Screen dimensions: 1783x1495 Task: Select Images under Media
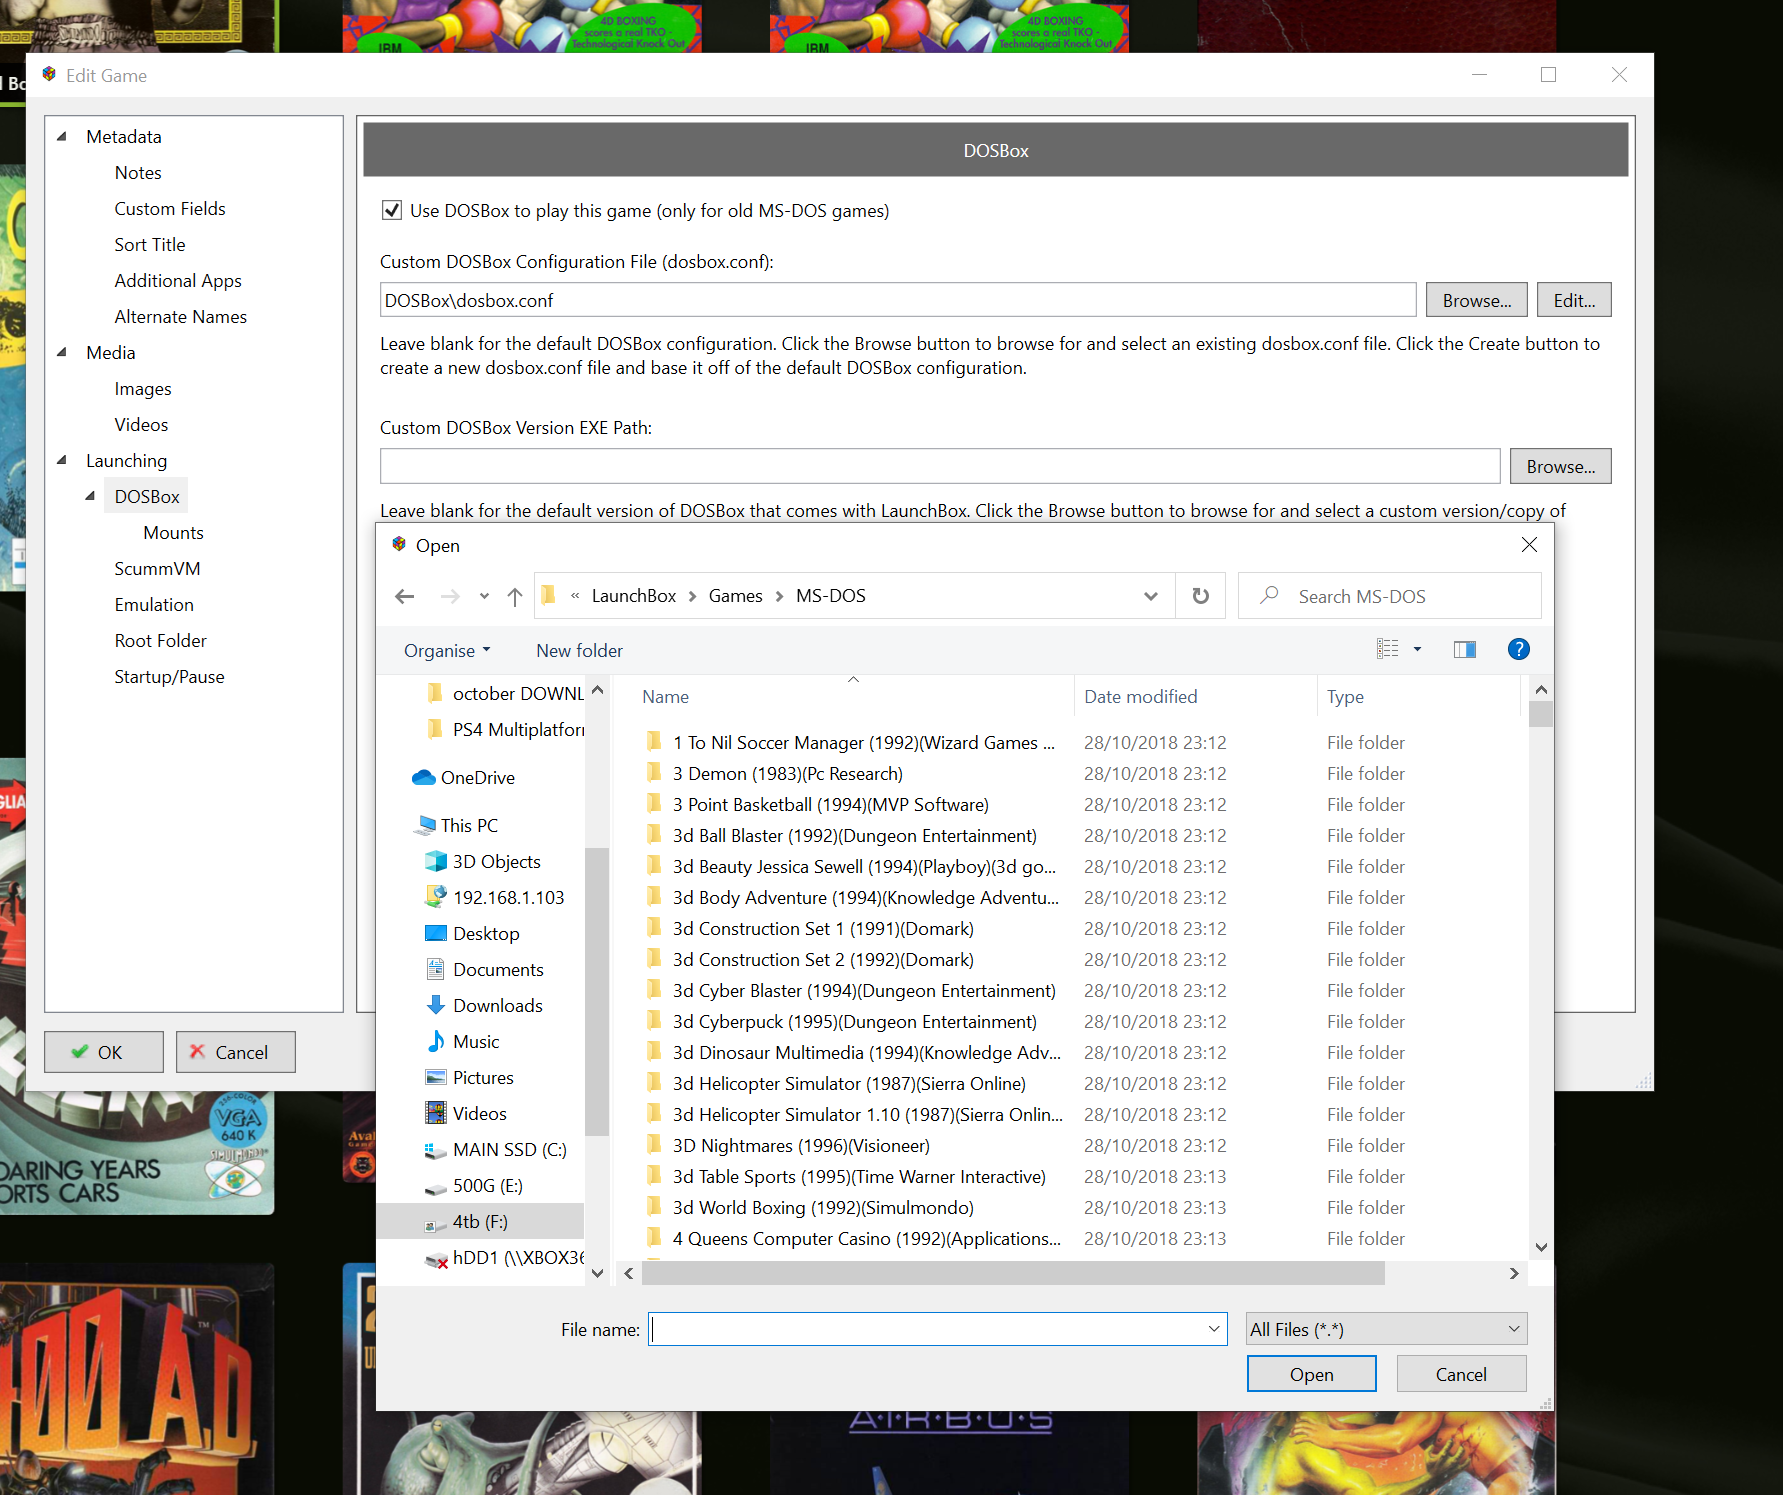[143, 388]
